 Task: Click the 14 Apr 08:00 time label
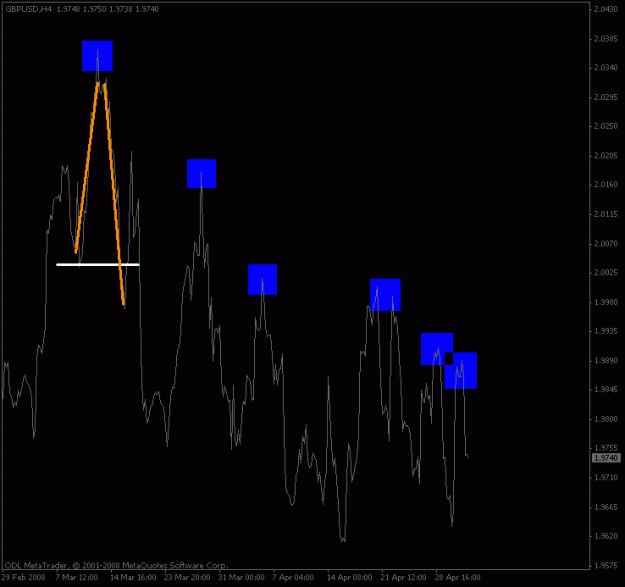point(350,577)
